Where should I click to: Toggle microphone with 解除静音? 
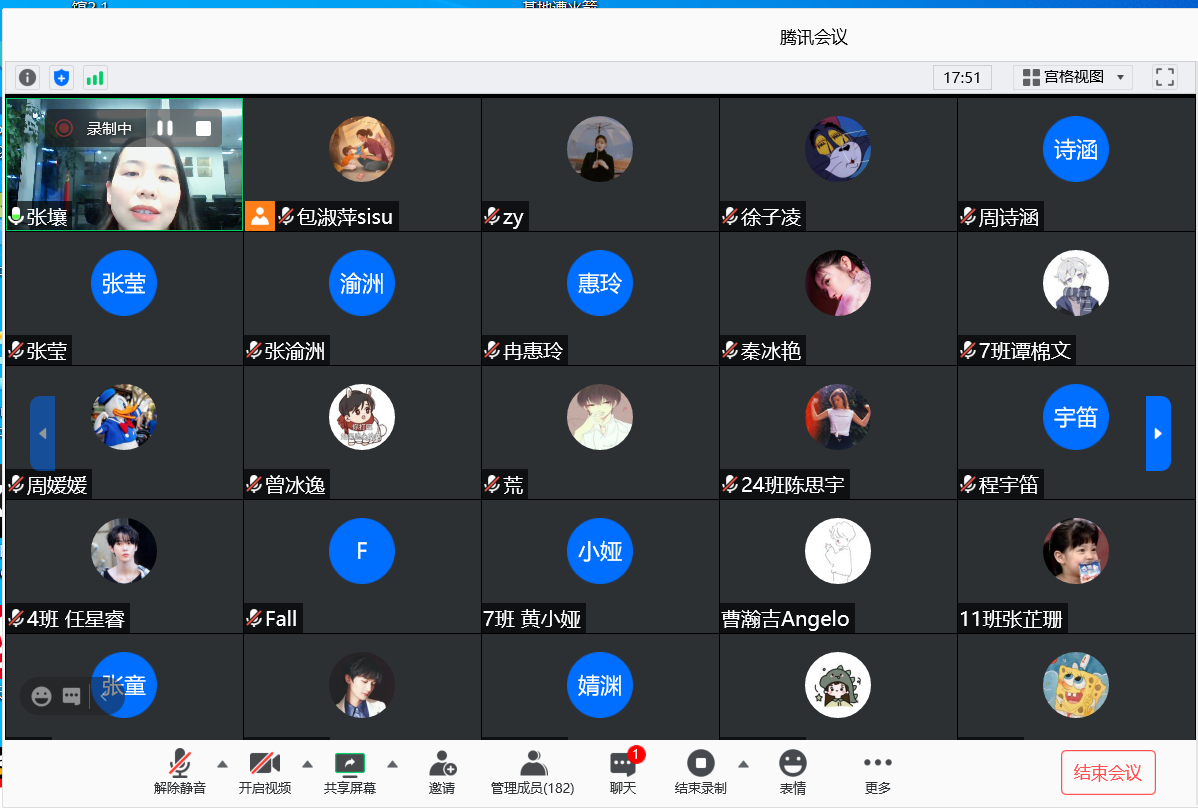coord(180,773)
